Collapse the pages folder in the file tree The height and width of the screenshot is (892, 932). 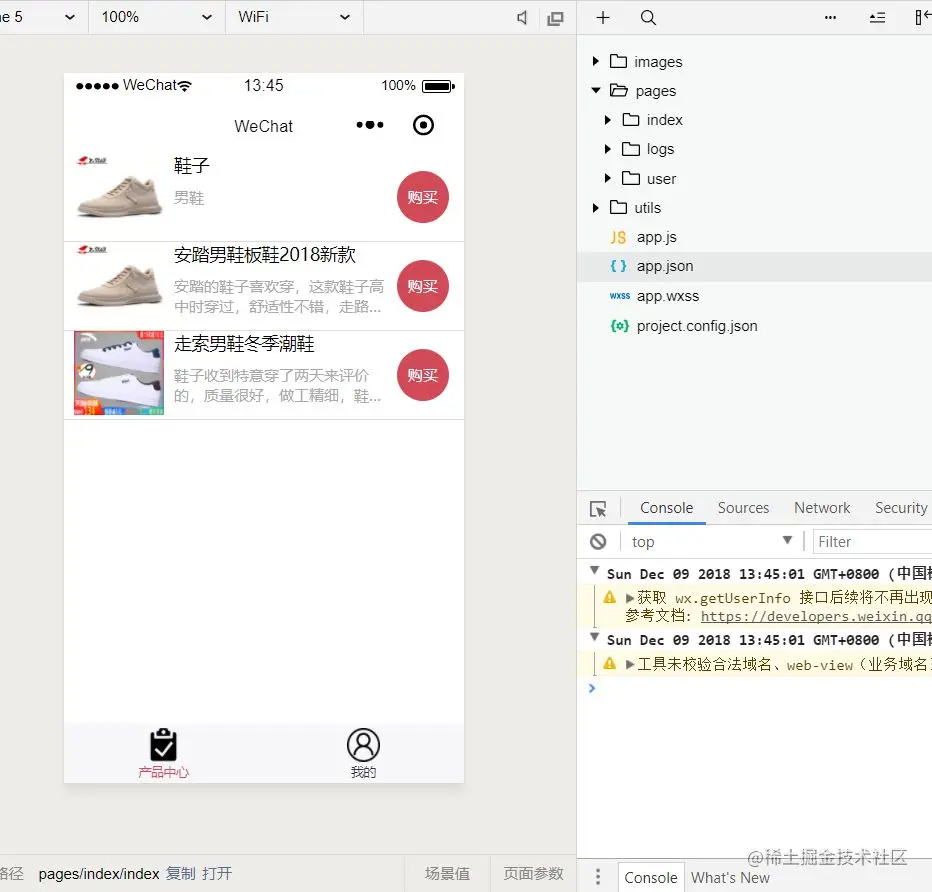pyautogui.click(x=597, y=90)
